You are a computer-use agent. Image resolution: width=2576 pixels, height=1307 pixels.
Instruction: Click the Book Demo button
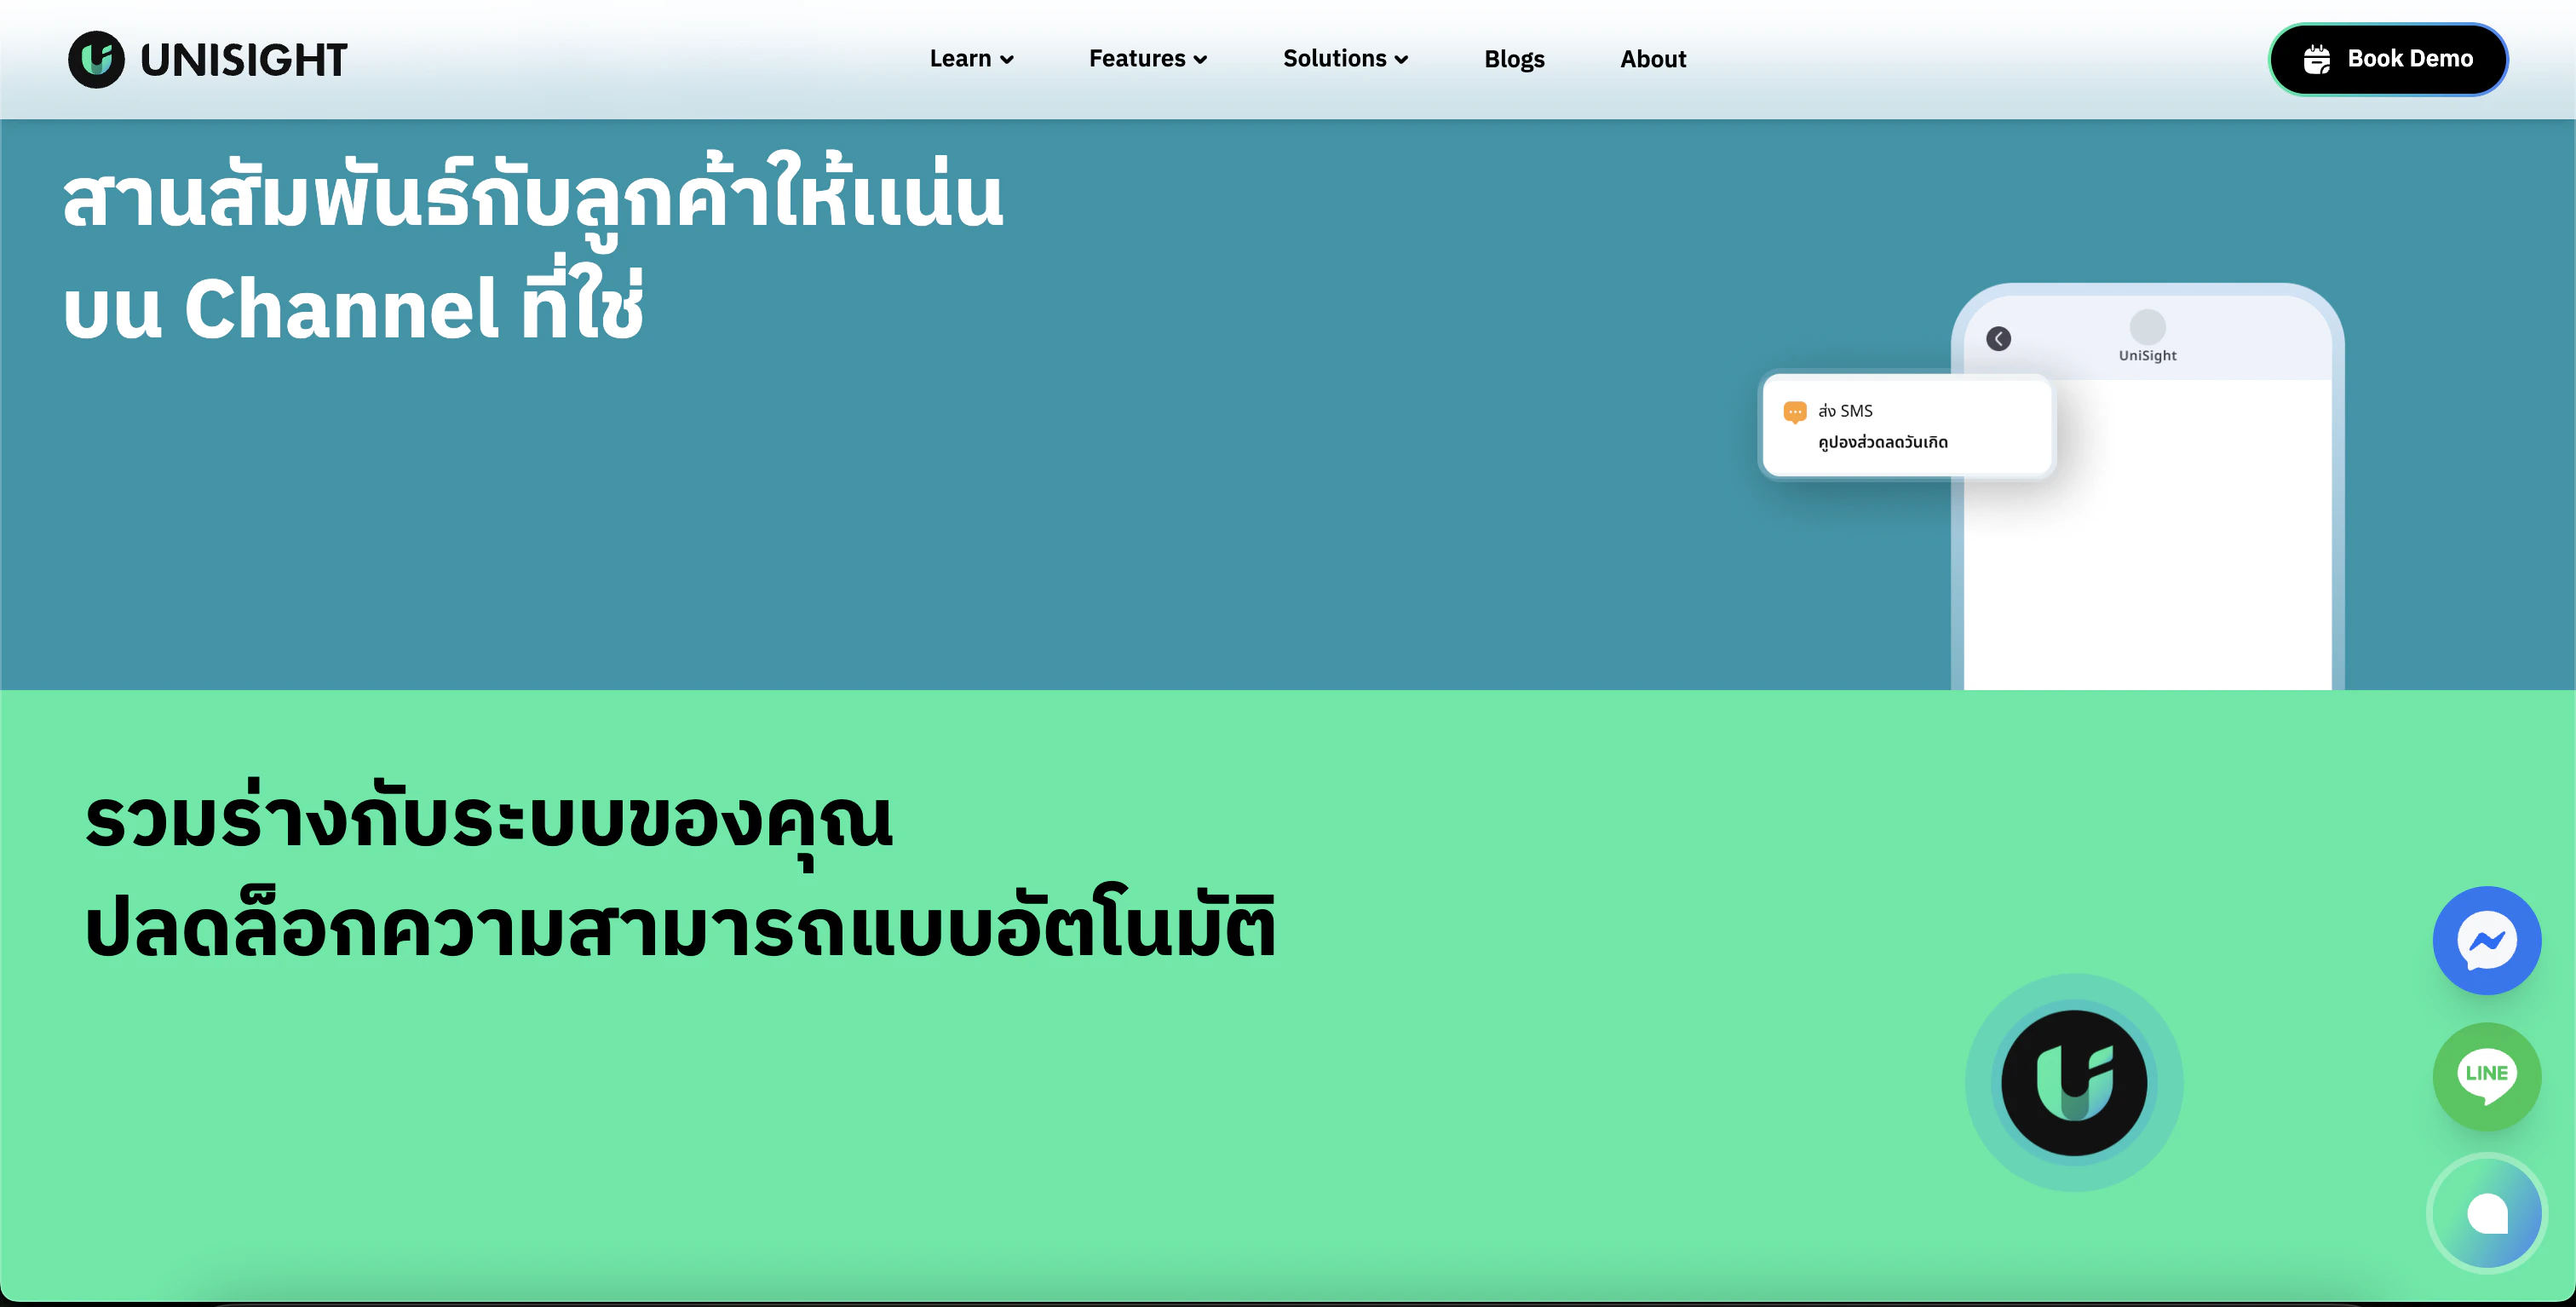[2388, 59]
